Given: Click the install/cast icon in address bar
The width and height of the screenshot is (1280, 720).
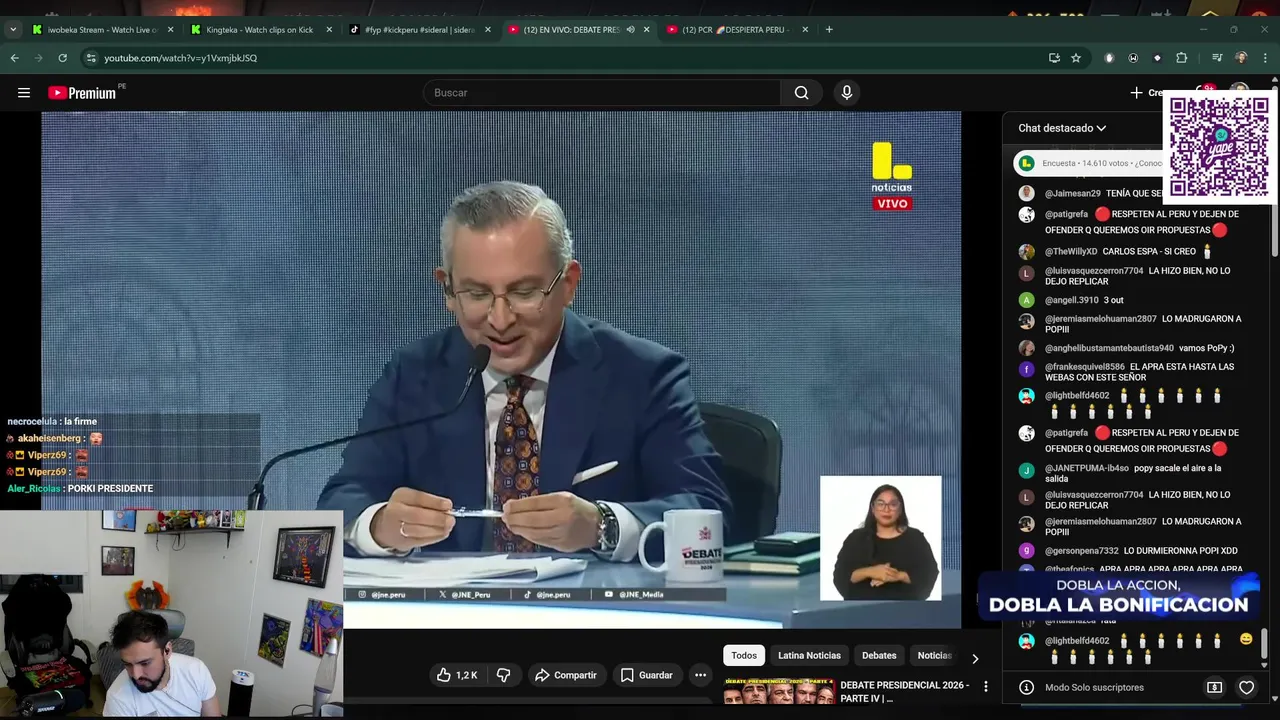Looking at the screenshot, I should coord(1054,58).
